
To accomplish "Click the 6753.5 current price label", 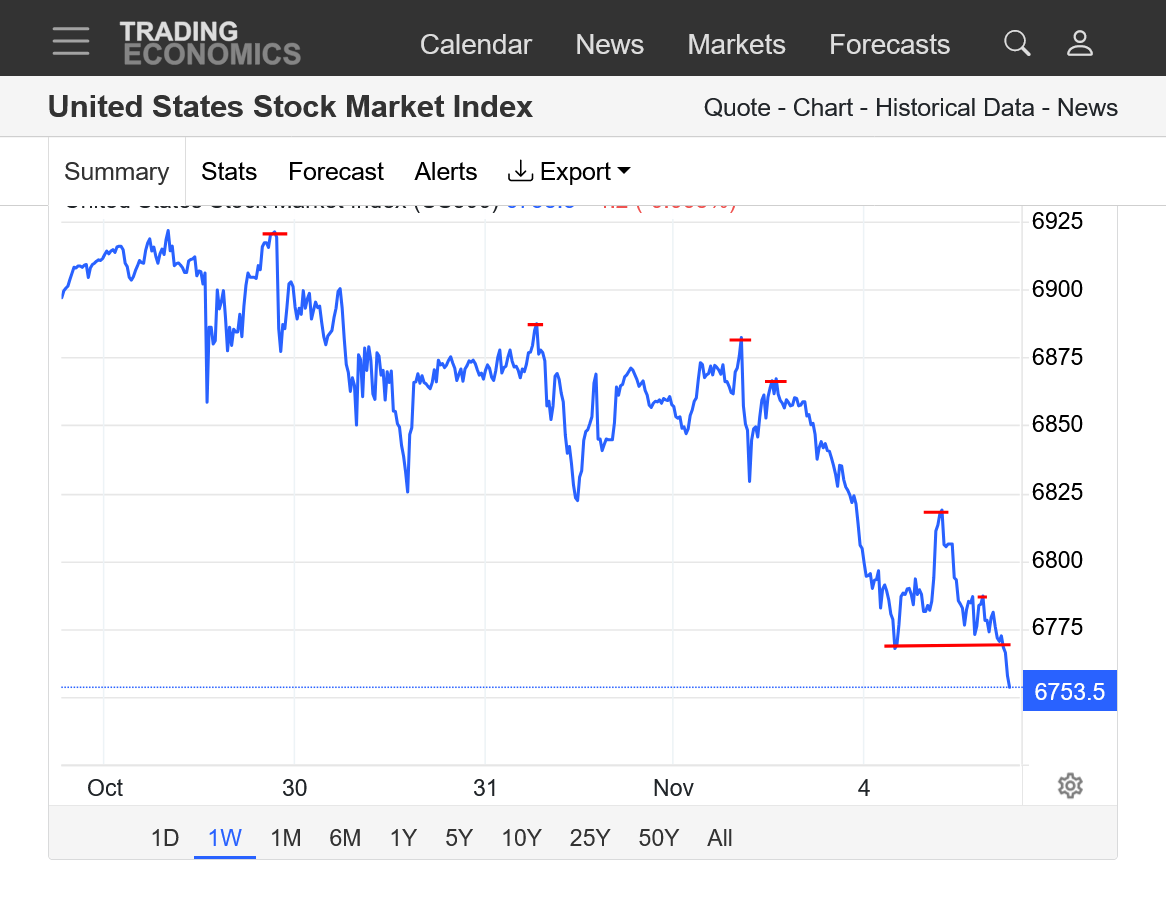I will tap(1069, 691).
